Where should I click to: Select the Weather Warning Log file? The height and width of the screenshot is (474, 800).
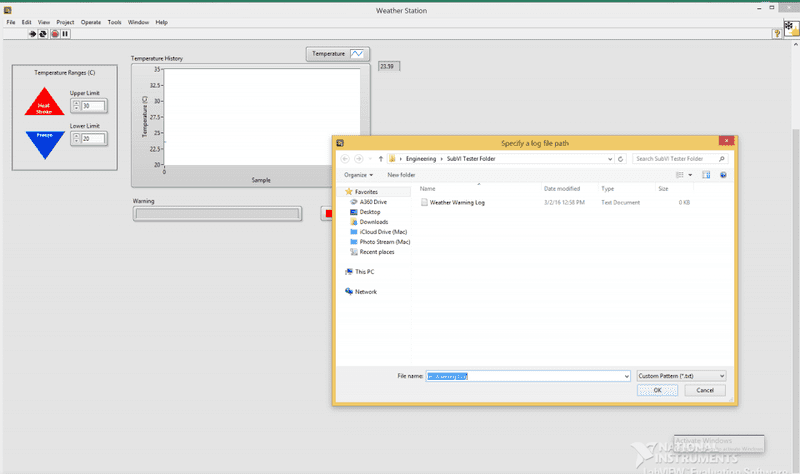click(x=456, y=202)
